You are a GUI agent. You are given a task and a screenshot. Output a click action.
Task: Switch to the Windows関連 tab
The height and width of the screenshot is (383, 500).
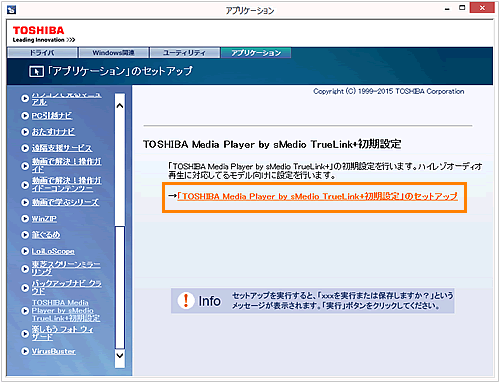(x=113, y=53)
